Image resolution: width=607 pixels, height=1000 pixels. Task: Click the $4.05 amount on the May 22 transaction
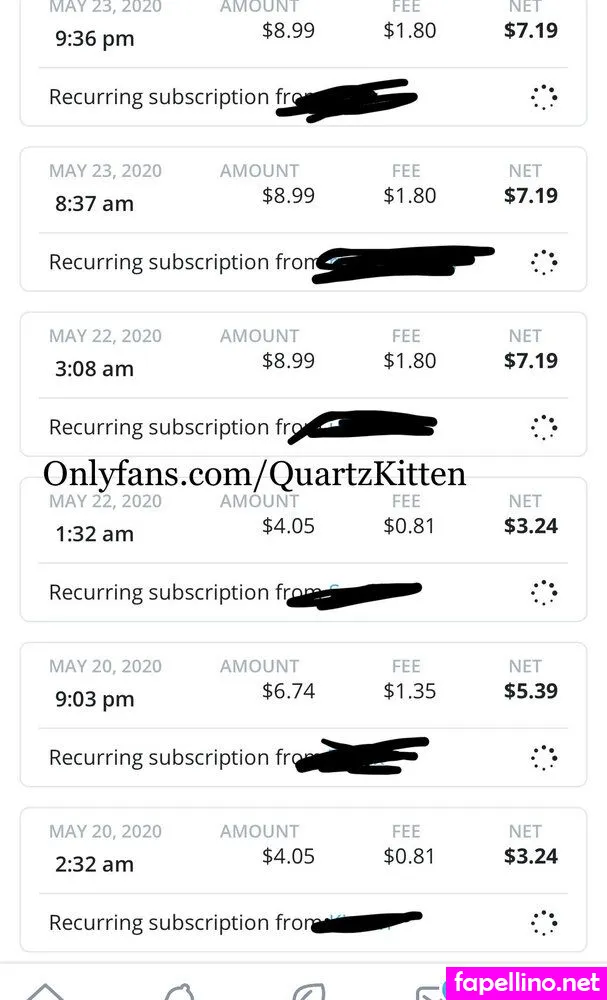pos(288,525)
